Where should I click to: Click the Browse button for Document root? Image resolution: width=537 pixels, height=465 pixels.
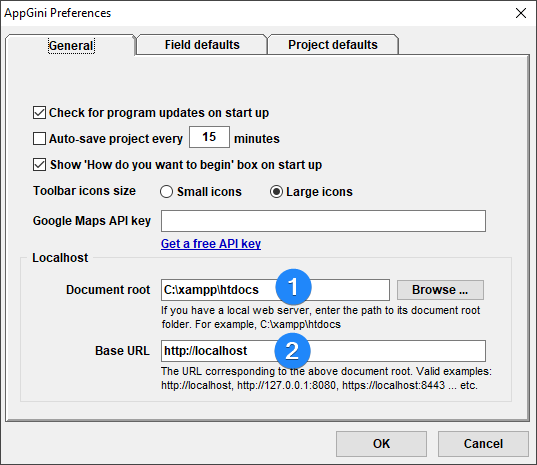(440, 290)
